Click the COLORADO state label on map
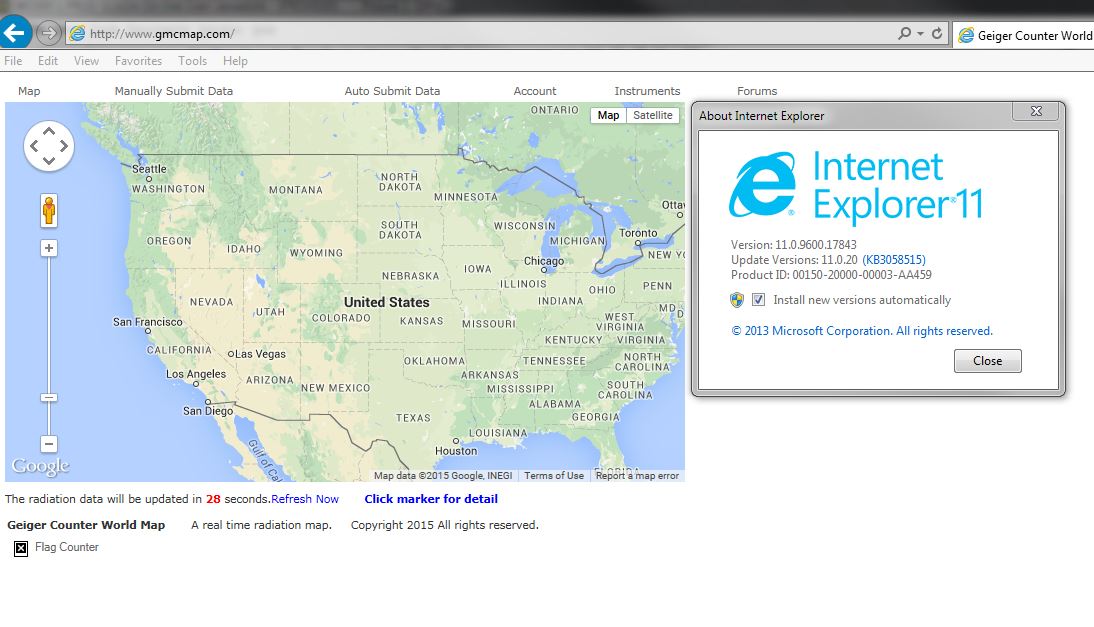Screen dimensions: 1094x627 [x=341, y=318]
